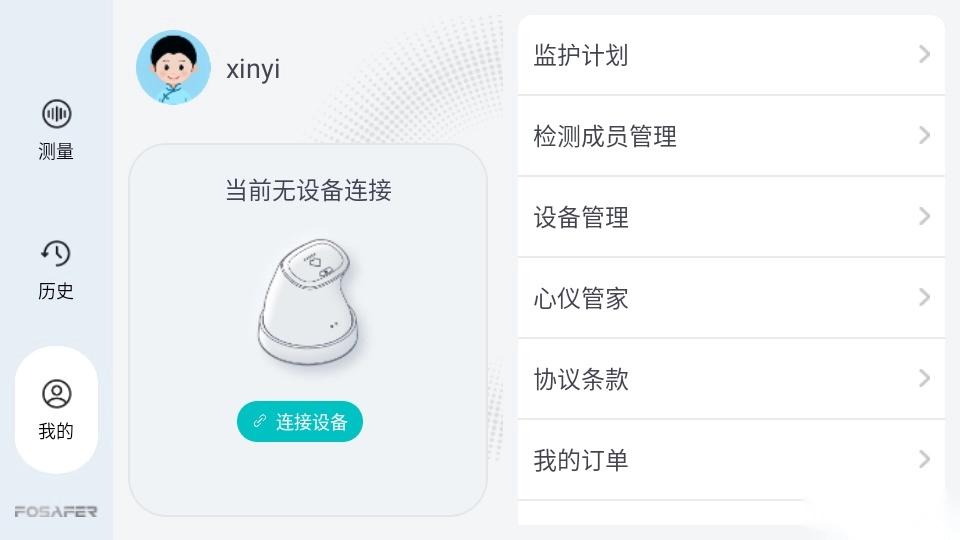Open the 检测成员管理 menu entry
The height and width of the screenshot is (540, 960).
pyautogui.click(x=605, y=136)
